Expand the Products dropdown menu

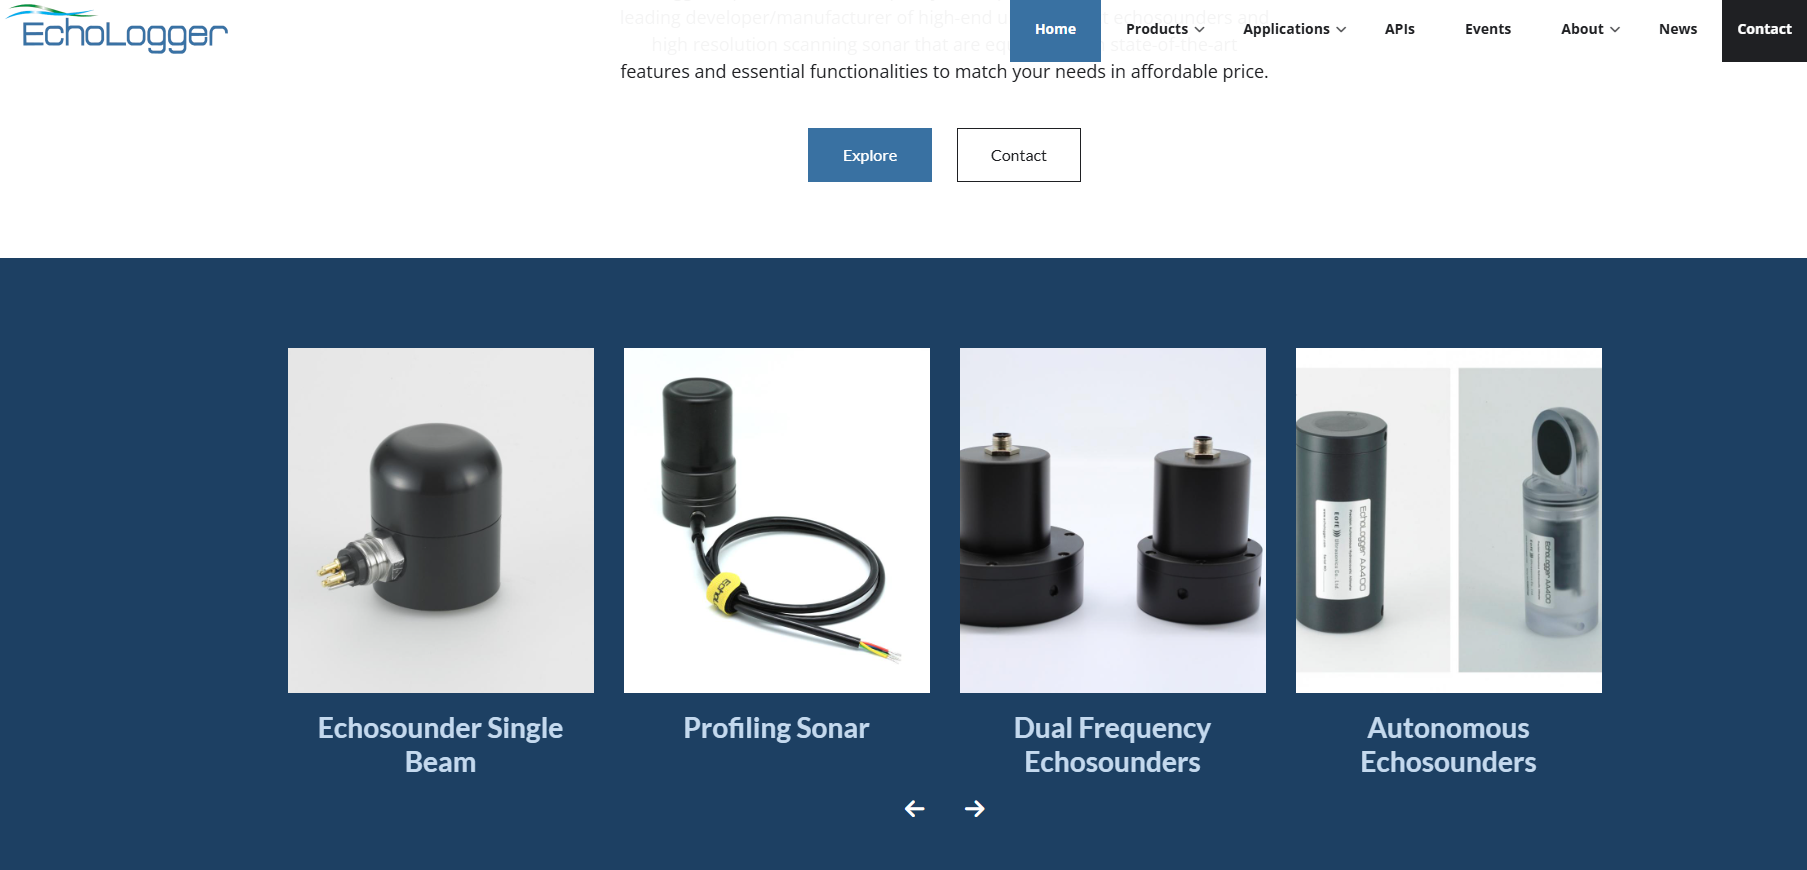coord(1164,29)
